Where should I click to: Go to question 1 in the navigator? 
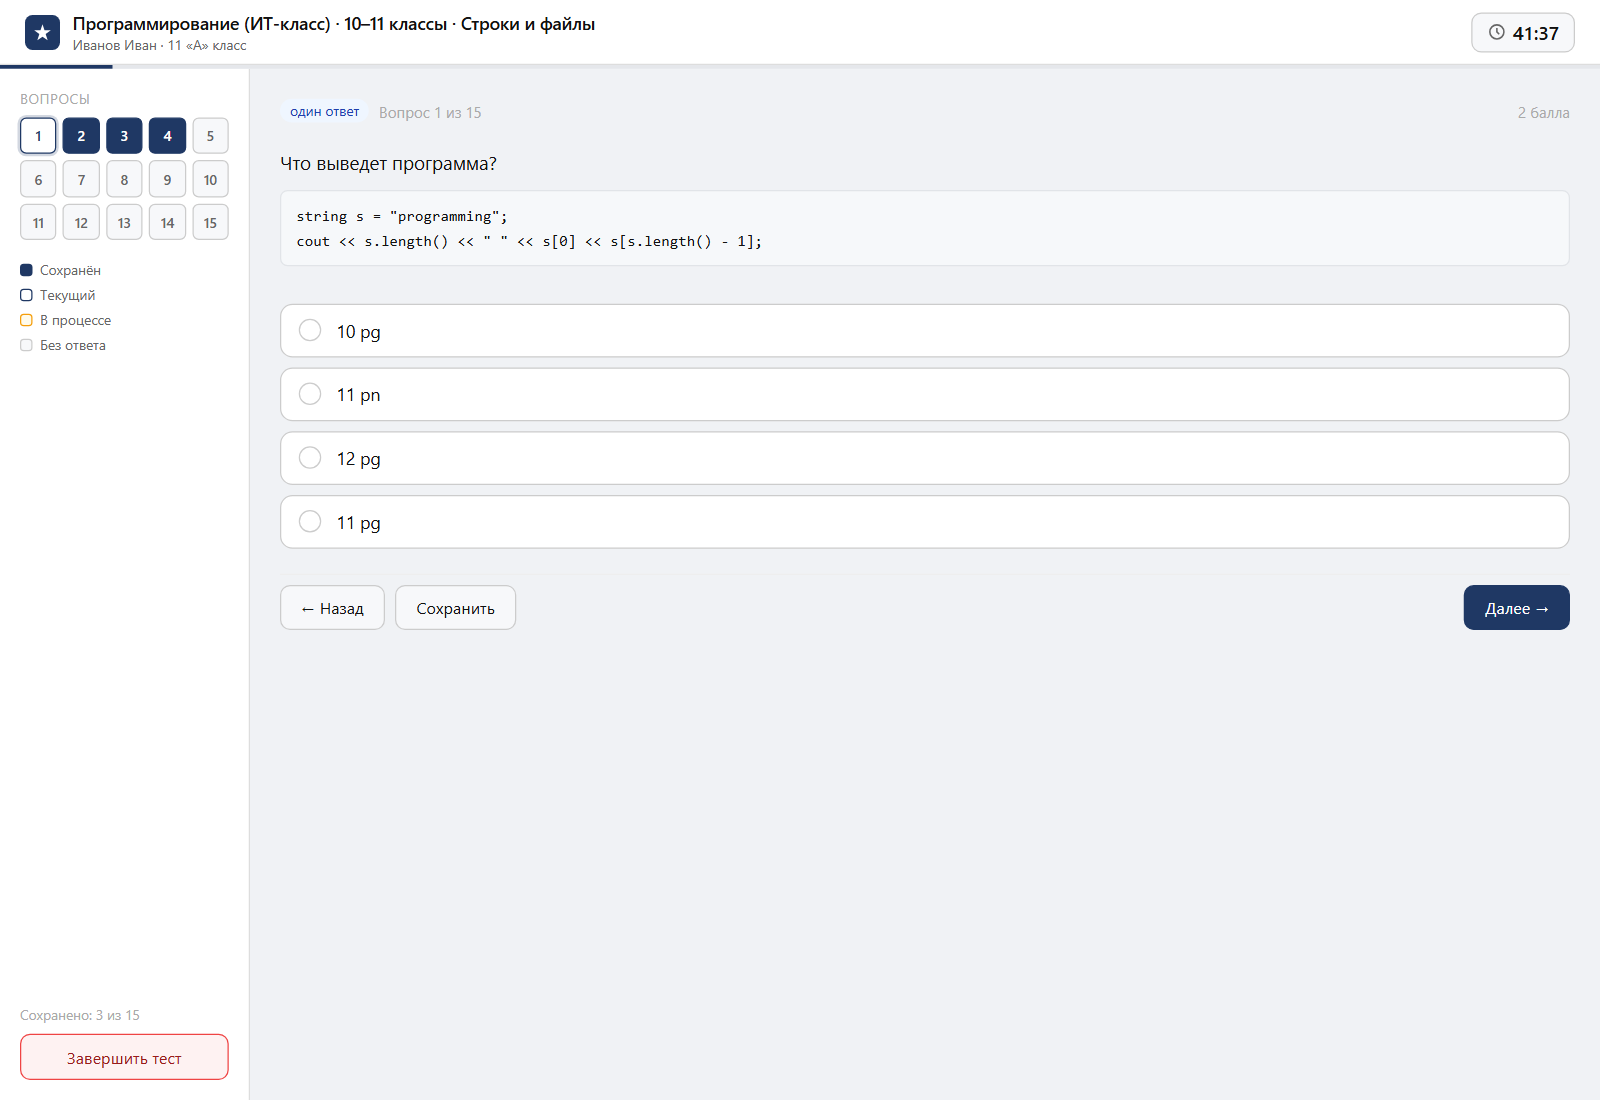(38, 136)
